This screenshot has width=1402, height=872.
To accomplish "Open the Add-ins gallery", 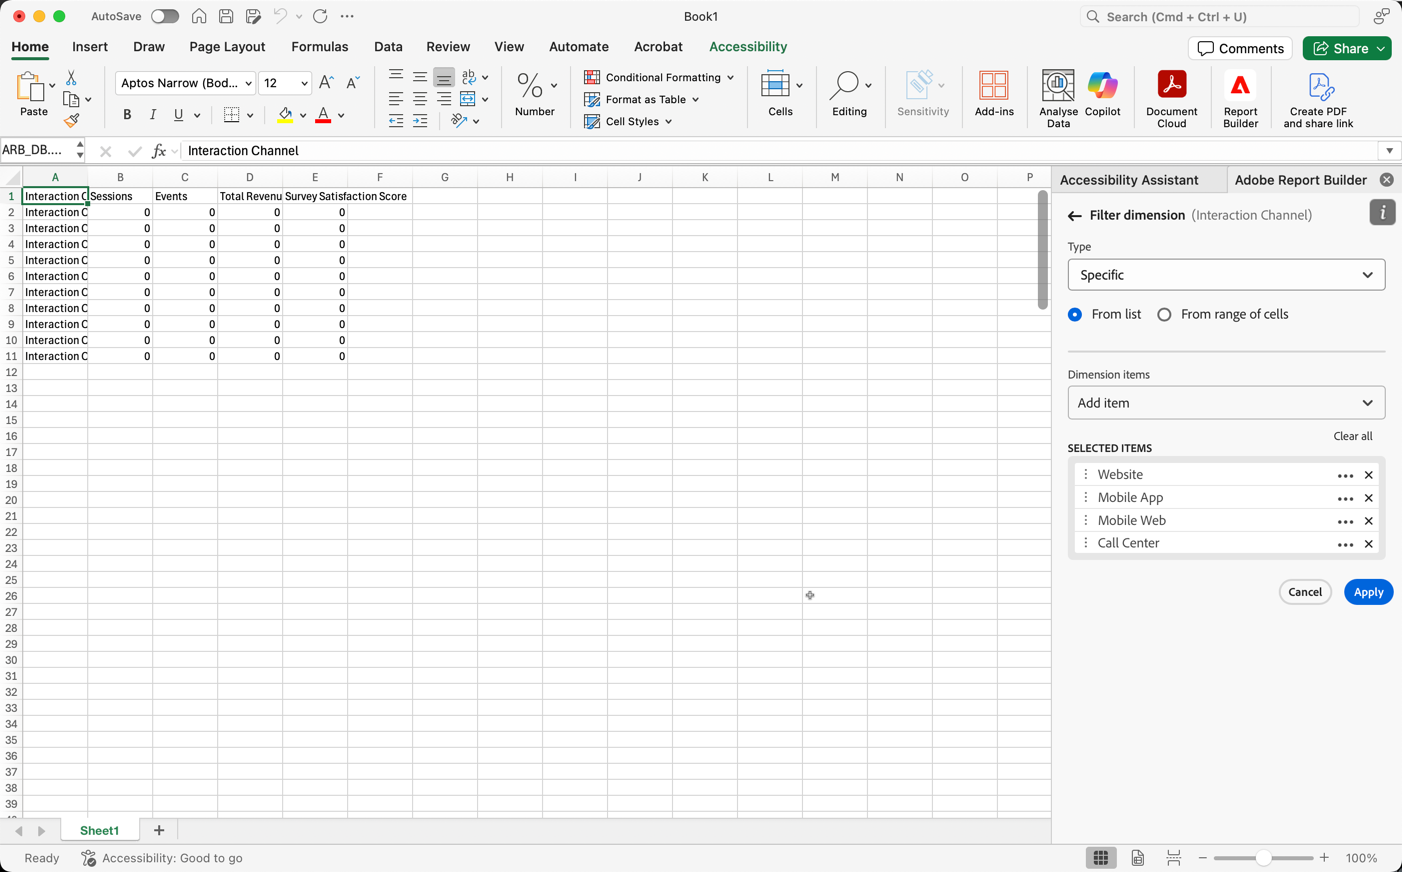I will pyautogui.click(x=994, y=95).
